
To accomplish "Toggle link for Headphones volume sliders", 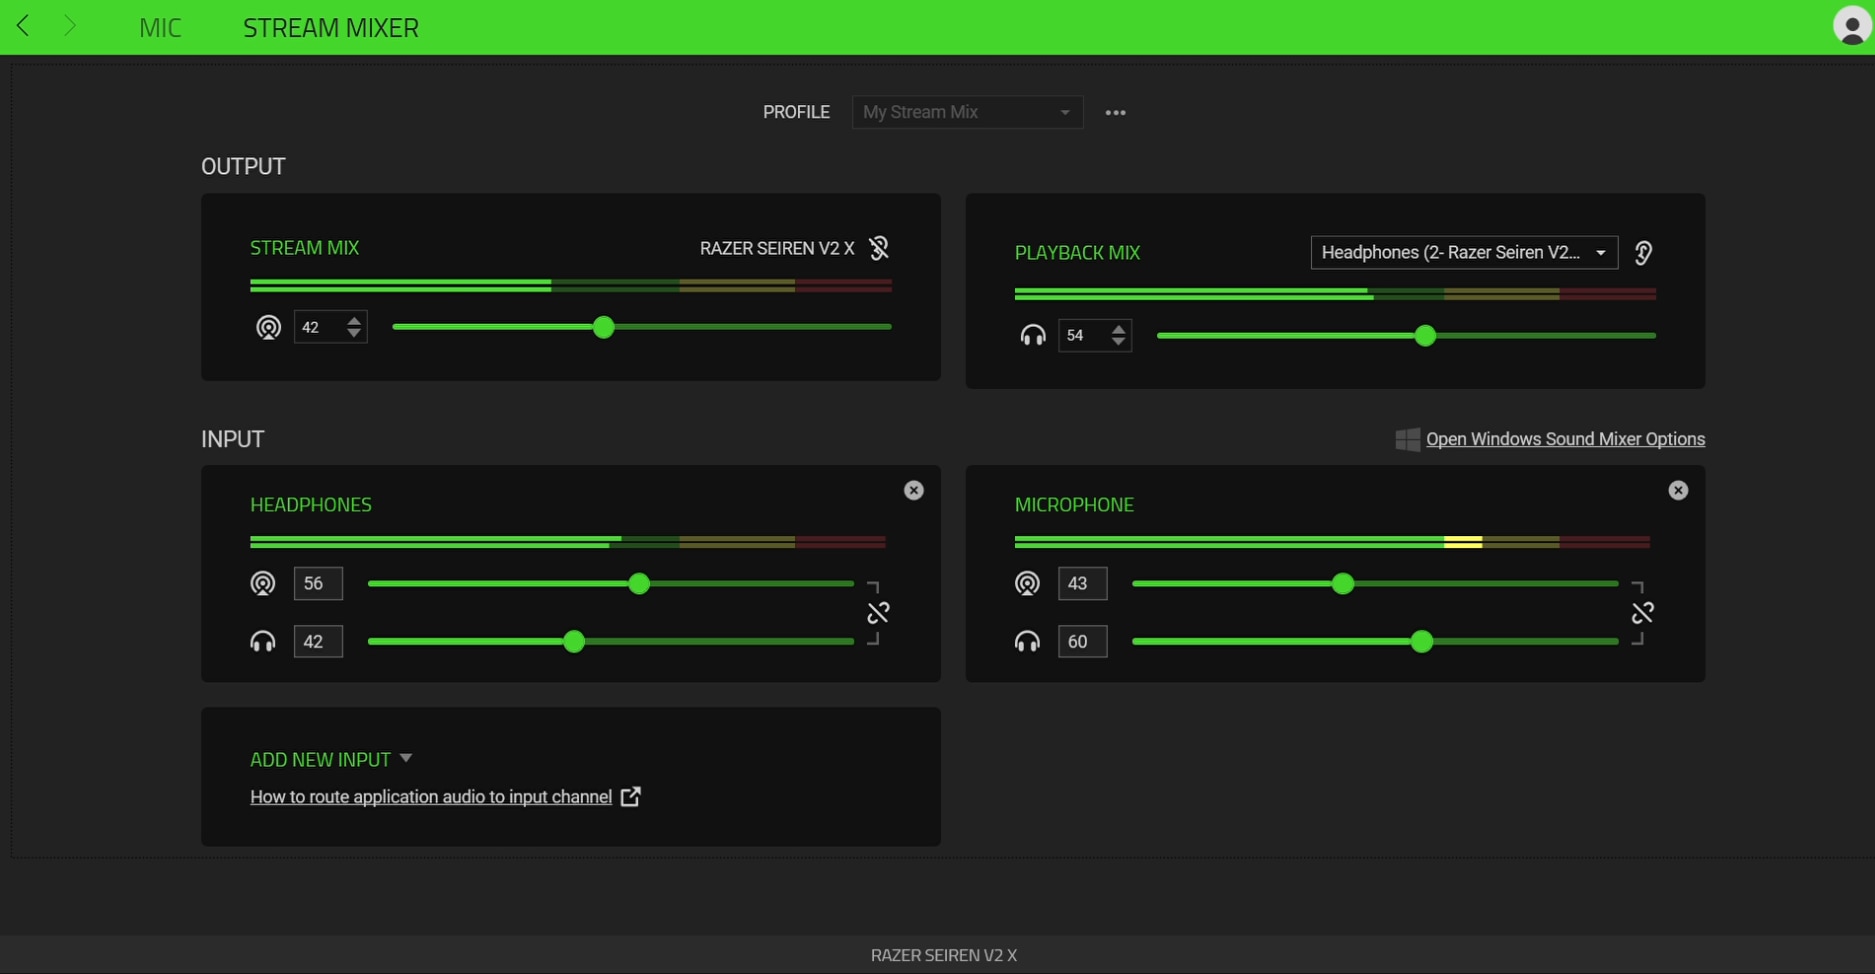I will [877, 613].
